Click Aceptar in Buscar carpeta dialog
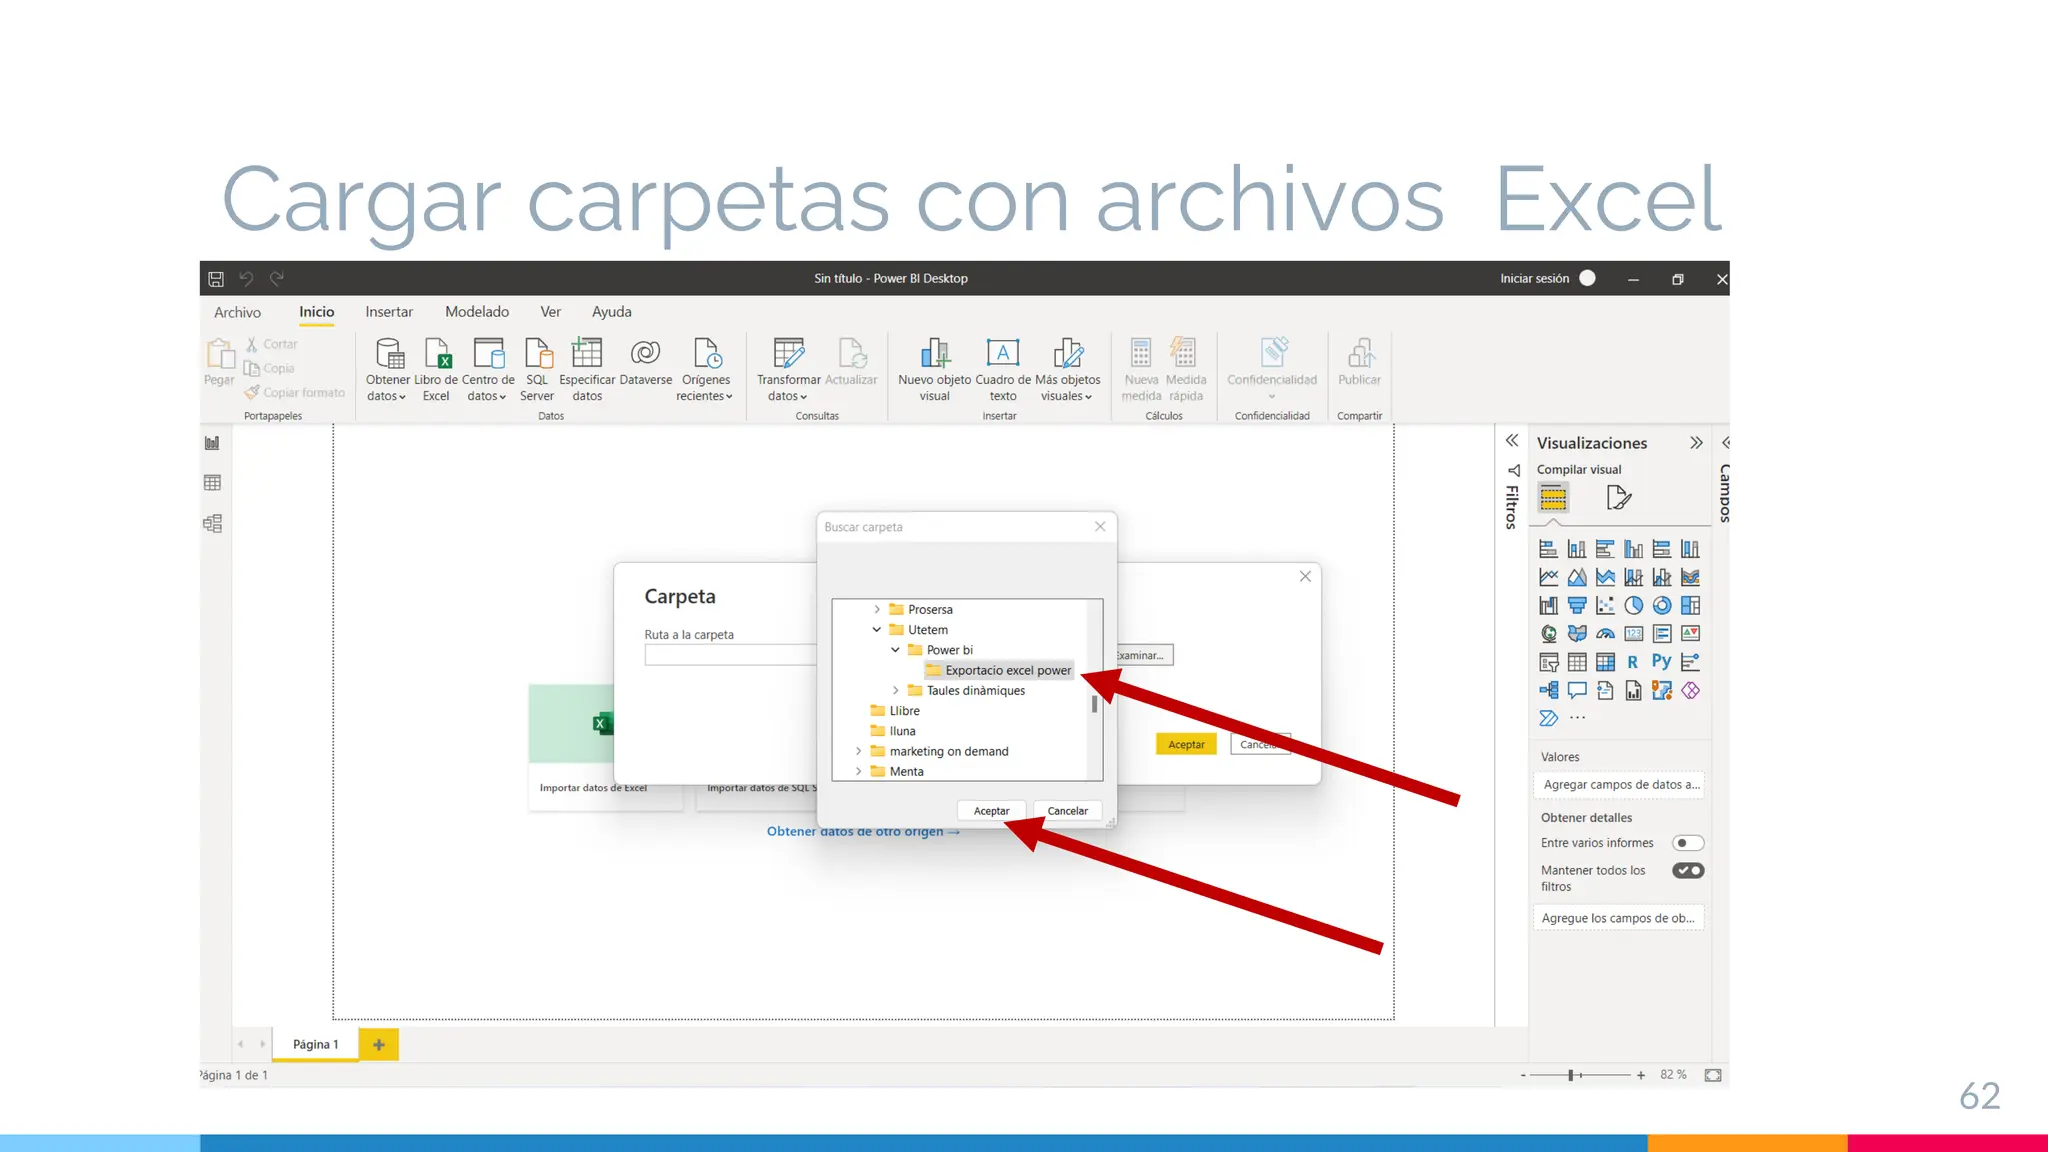Screen dimensions: 2048x1152 pos(991,811)
